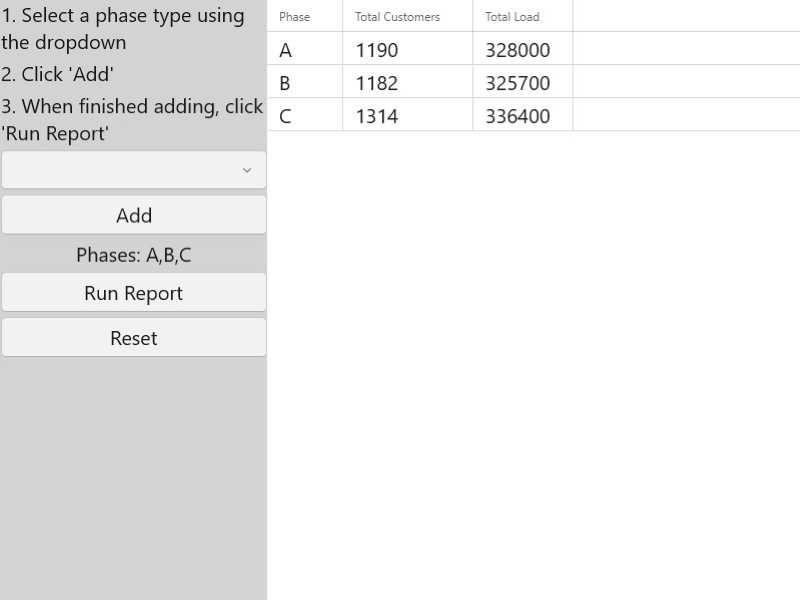
Task: Select the row for Phase A
Action: point(285,49)
